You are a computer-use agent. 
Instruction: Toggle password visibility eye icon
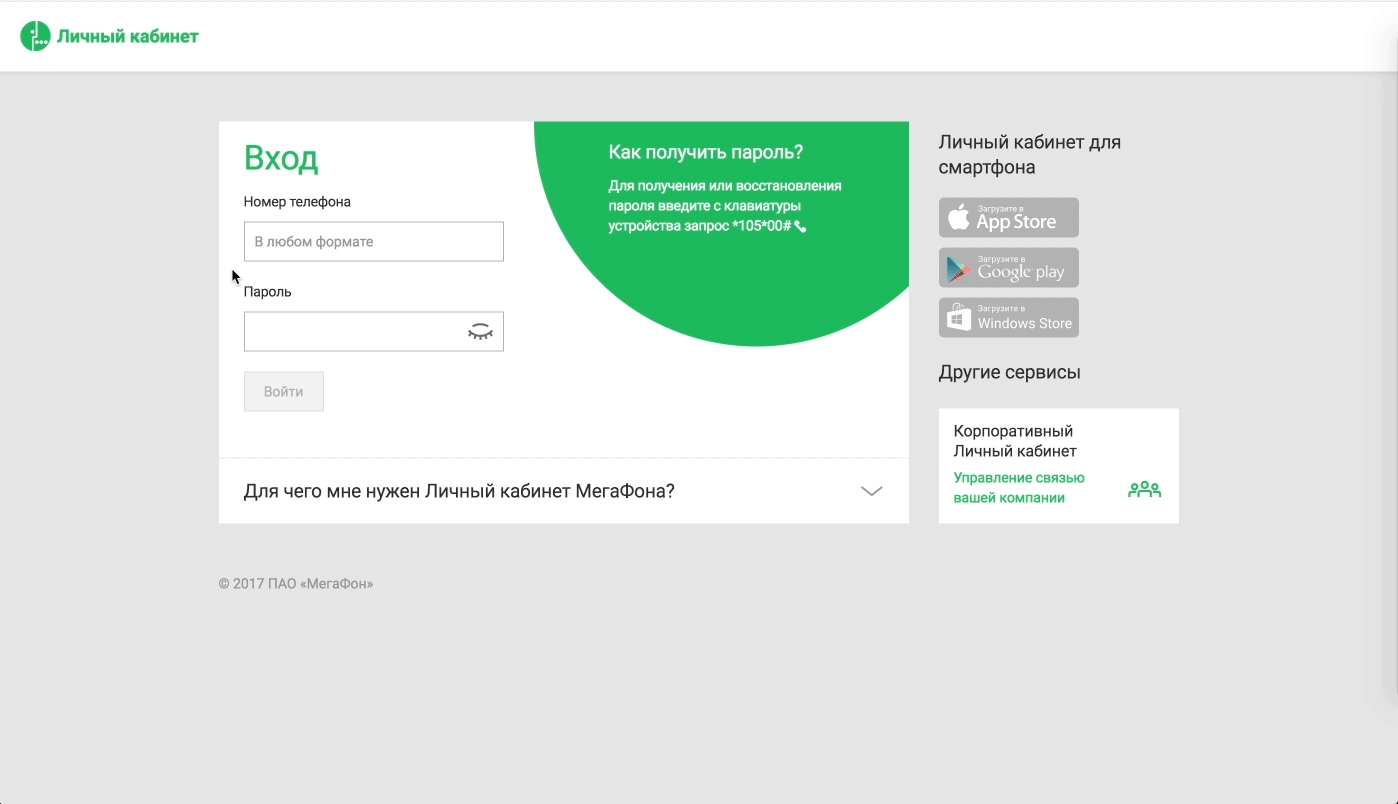pyautogui.click(x=481, y=332)
